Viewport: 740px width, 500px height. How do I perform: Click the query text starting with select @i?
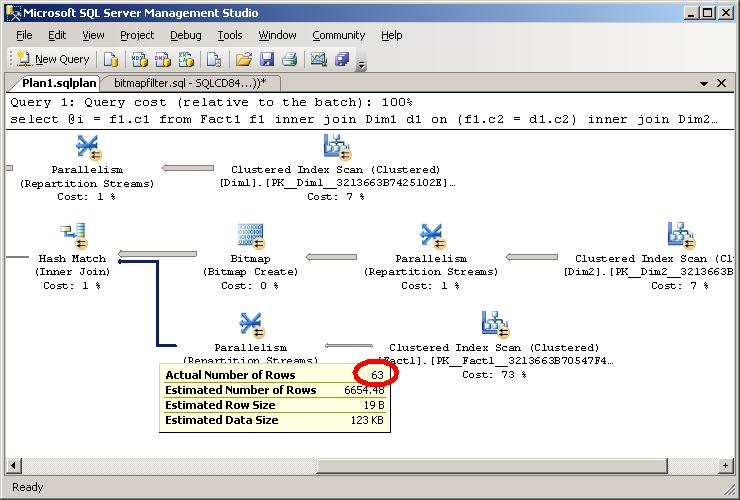(x=363, y=119)
